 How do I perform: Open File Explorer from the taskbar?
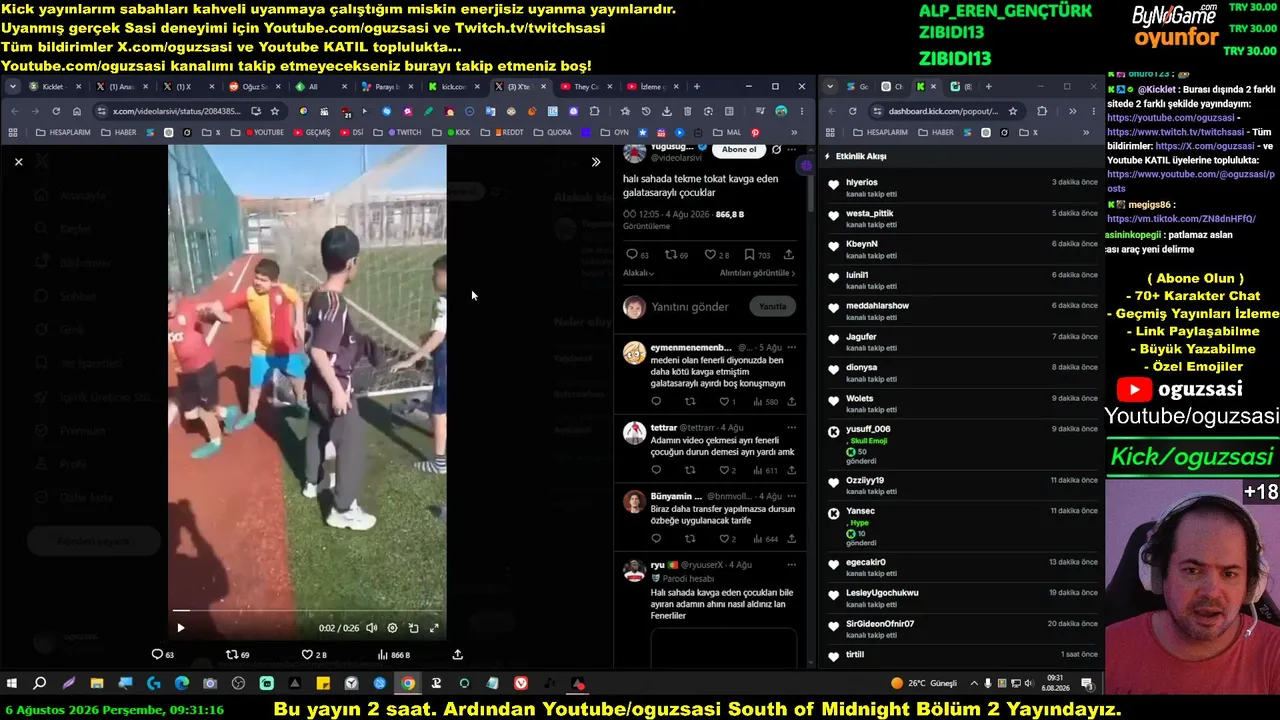tap(97, 684)
